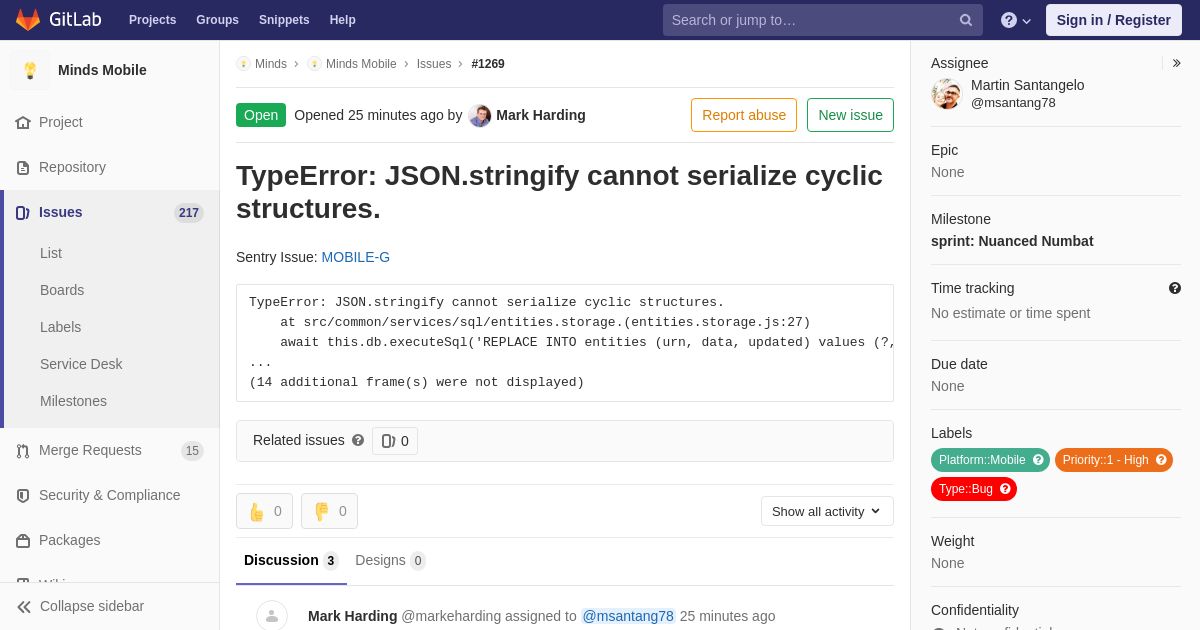Open Security & Compliance in sidebar
This screenshot has height=630, width=1200.
pyautogui.click(x=110, y=495)
